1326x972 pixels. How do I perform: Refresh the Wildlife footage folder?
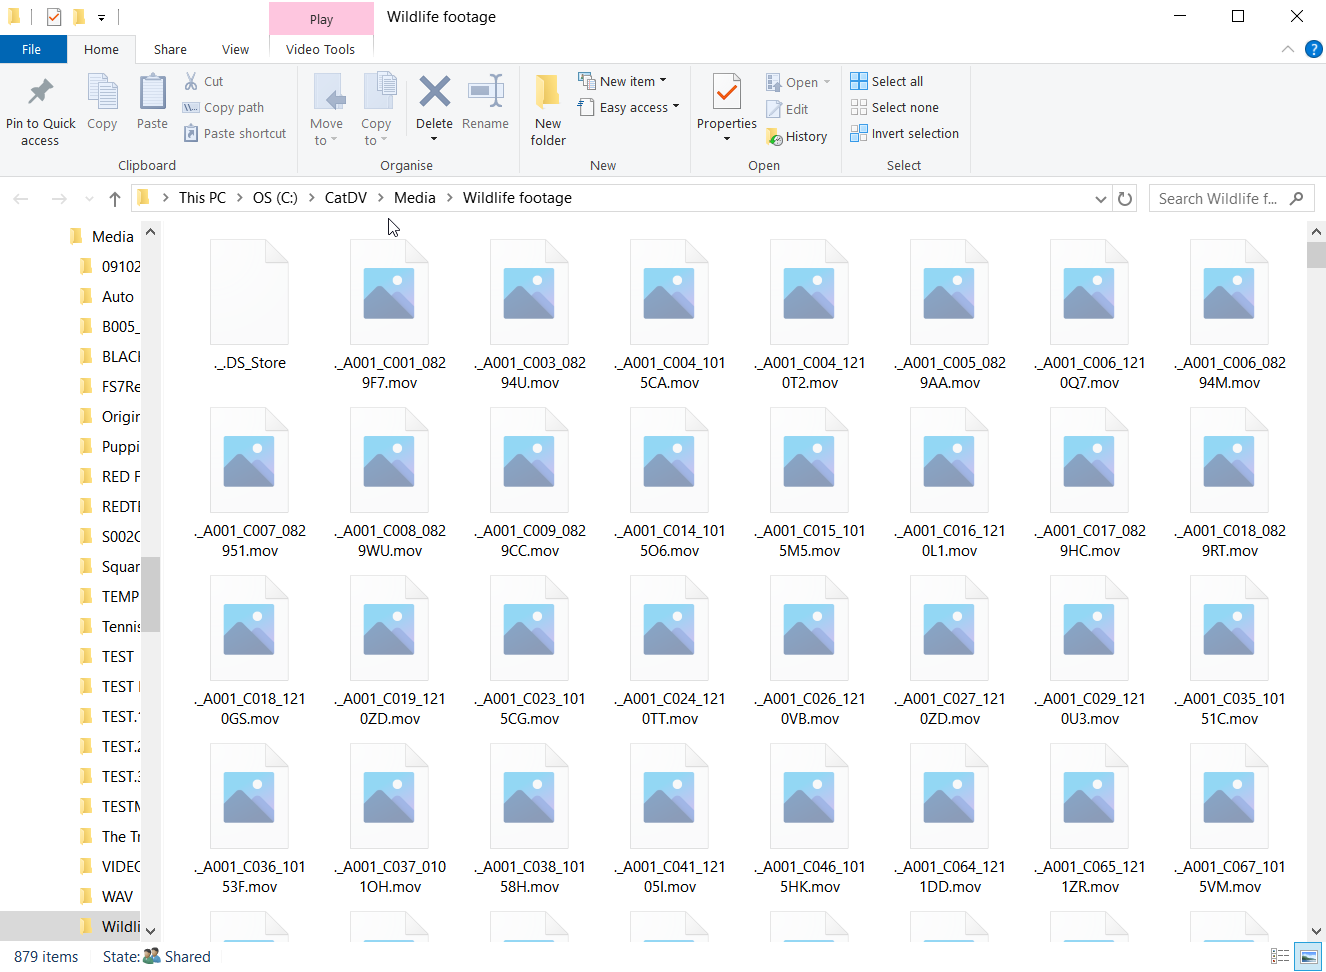pyautogui.click(x=1125, y=198)
